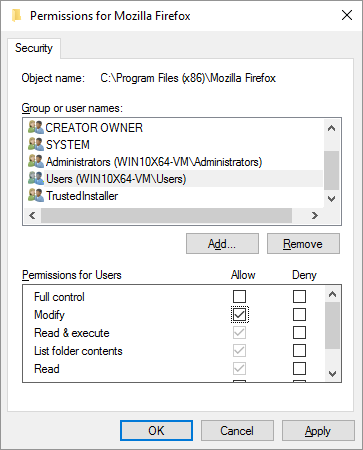Click the group list horizontal scrollbar thumb
The image size is (363, 450).
click(166, 215)
